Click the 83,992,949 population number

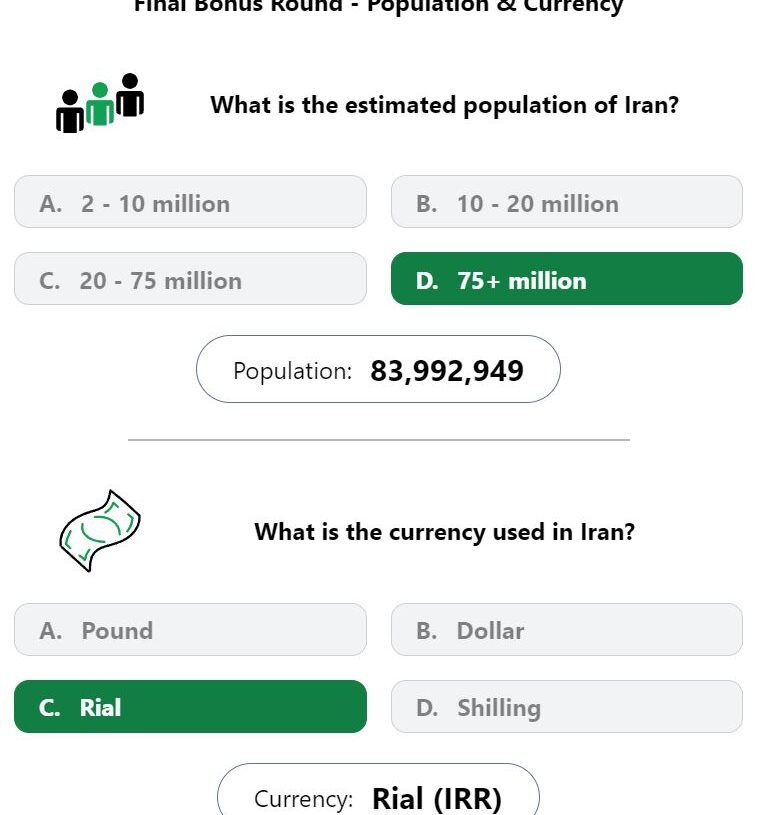pos(447,371)
